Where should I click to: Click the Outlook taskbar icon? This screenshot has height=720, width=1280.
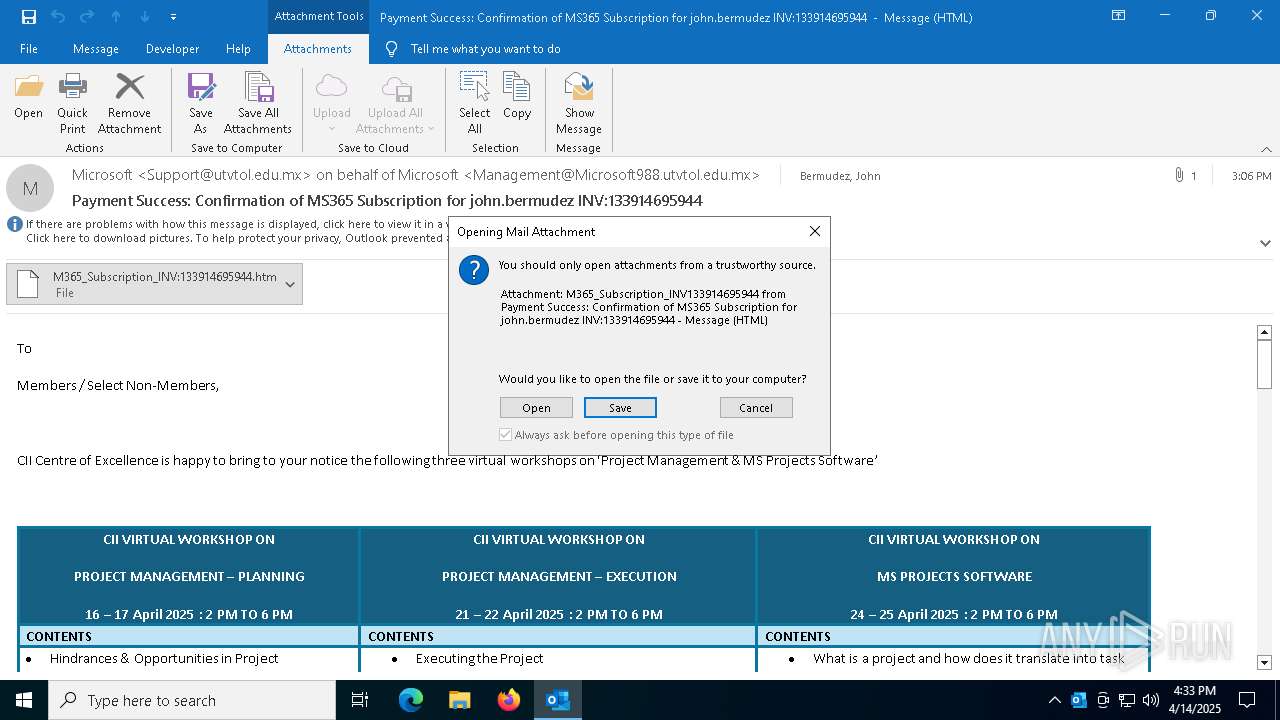click(x=557, y=700)
